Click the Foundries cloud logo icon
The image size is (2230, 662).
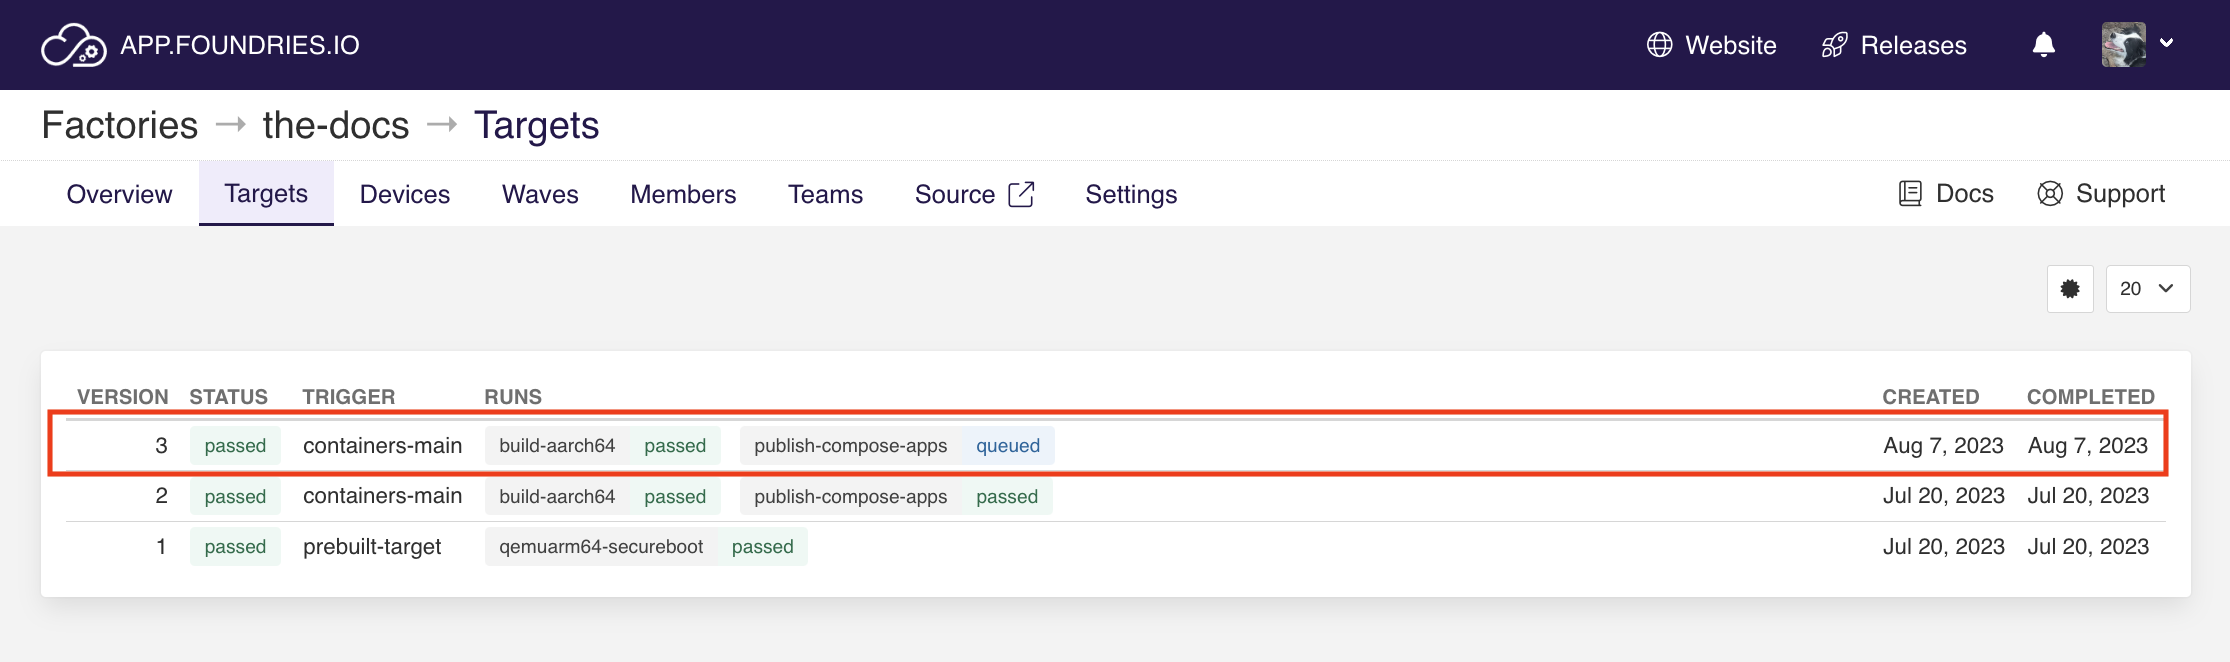pyautogui.click(x=73, y=45)
